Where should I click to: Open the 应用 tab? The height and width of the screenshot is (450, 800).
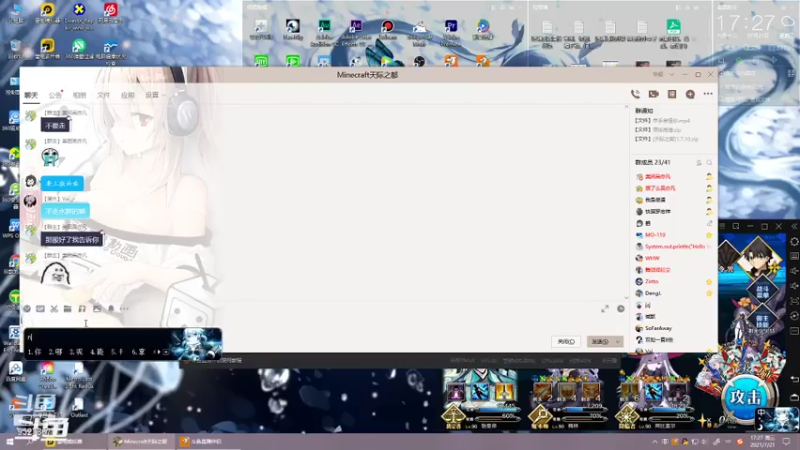click(128, 95)
